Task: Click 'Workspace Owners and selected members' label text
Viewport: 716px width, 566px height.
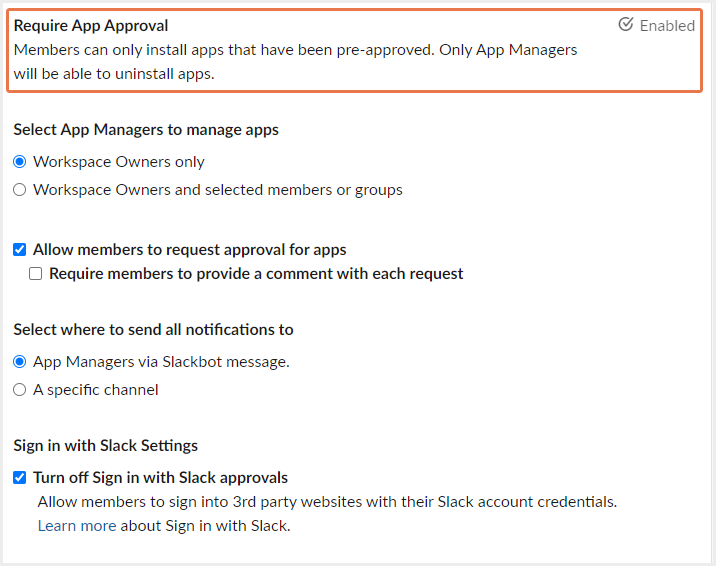Action: coord(218,190)
